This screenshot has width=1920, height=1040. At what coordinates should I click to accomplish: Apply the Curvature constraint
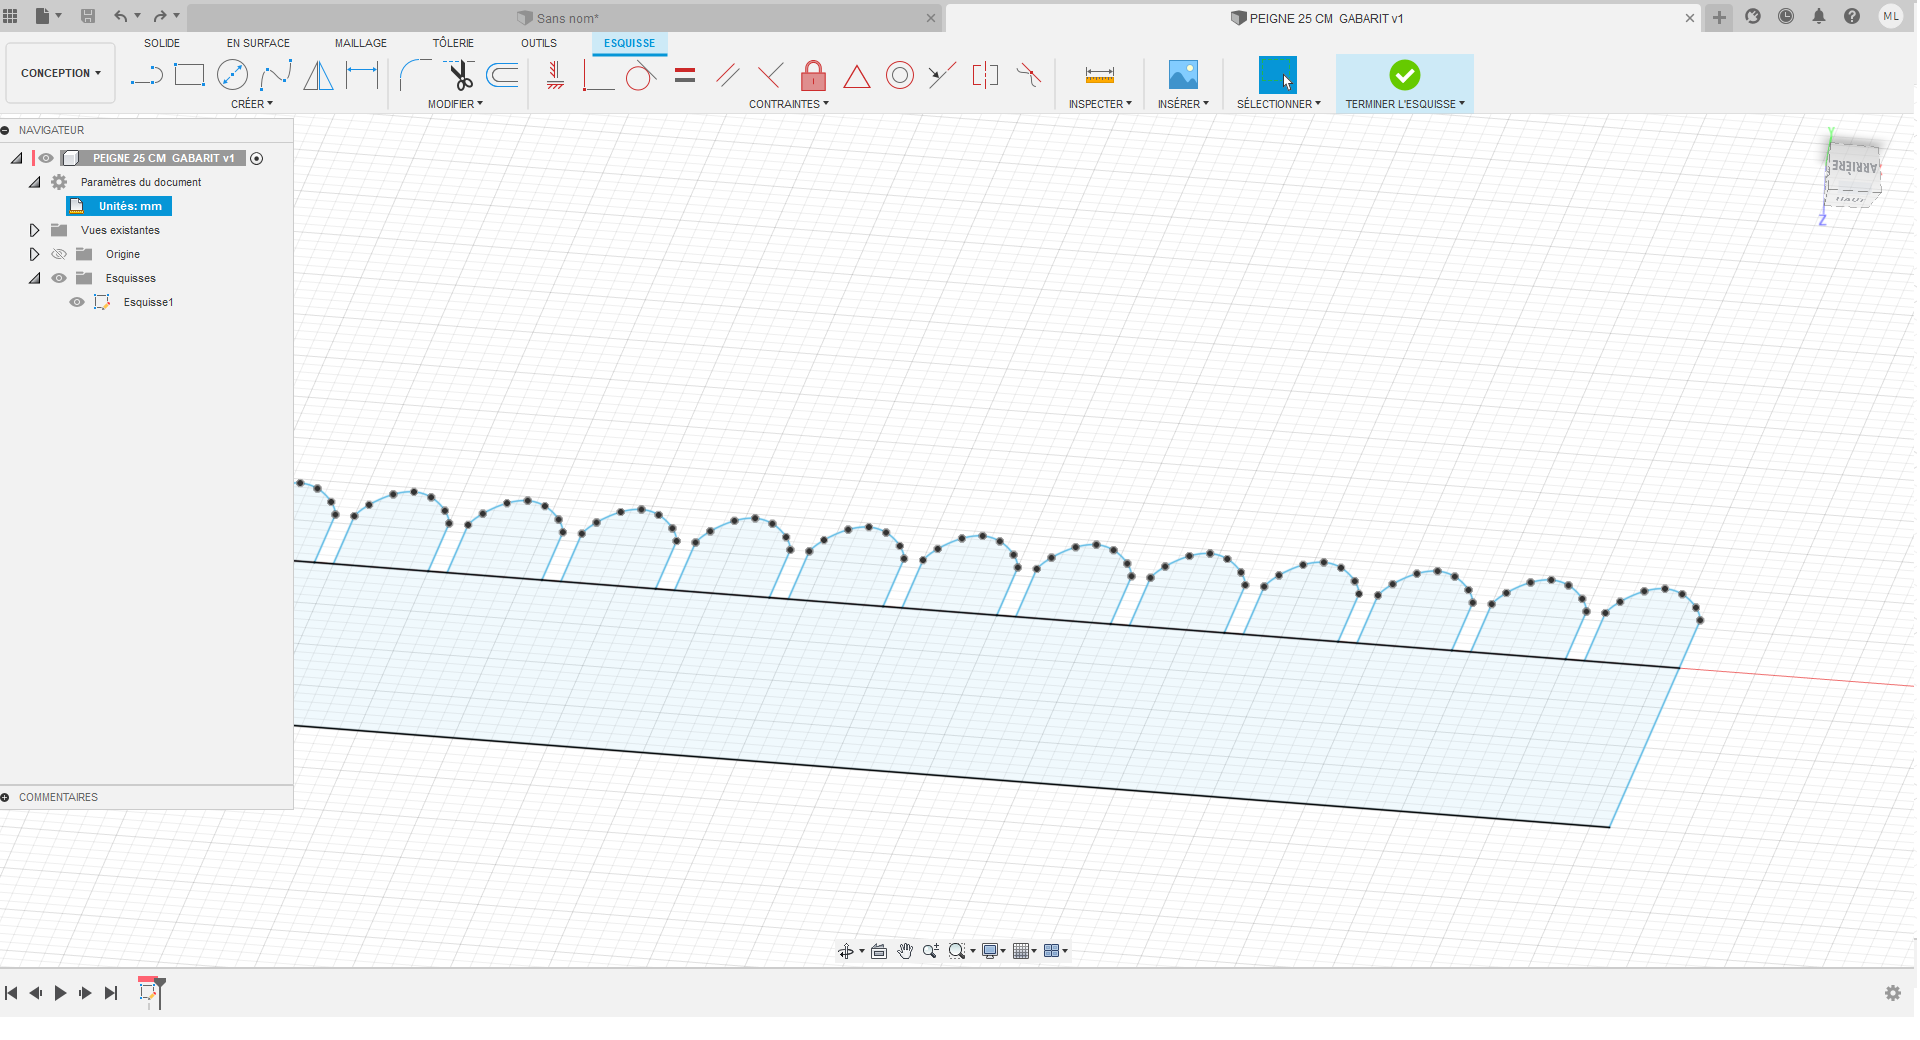pos(1029,75)
